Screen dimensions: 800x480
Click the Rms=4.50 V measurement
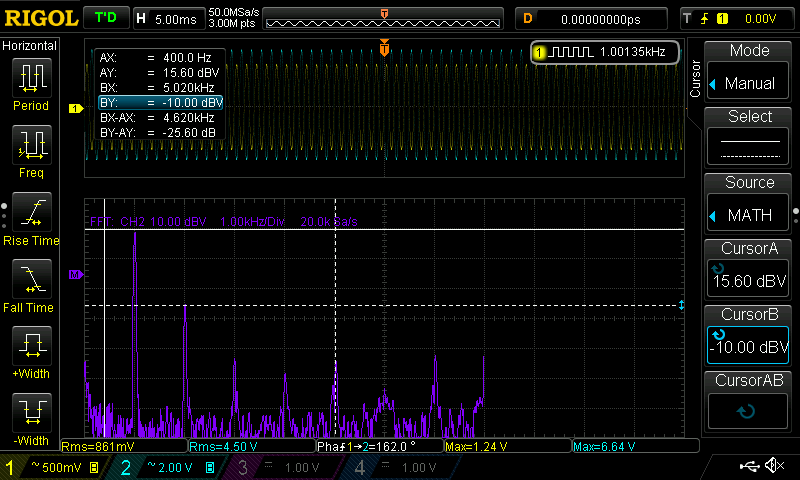coord(252,446)
